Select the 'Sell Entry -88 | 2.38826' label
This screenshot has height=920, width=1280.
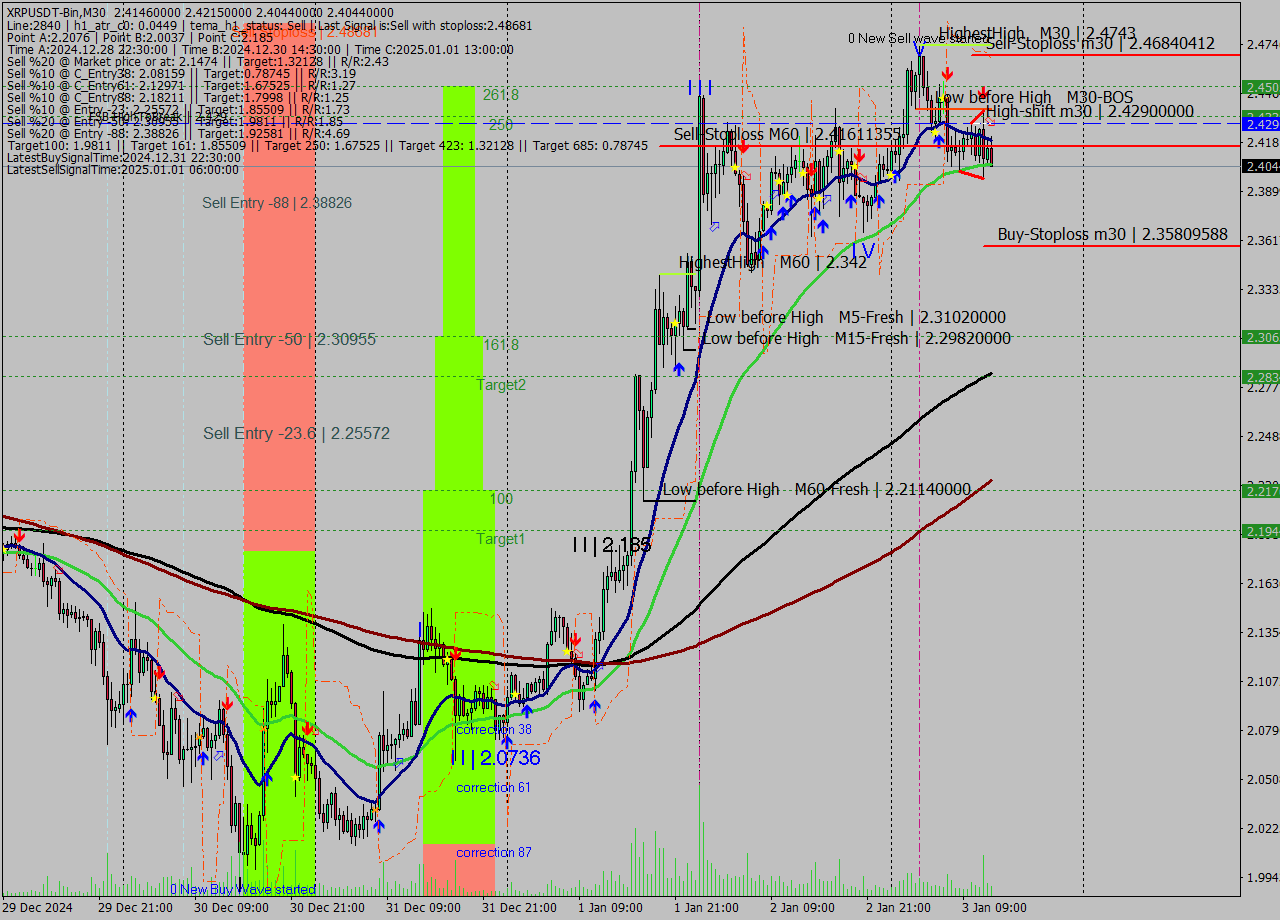click(277, 203)
